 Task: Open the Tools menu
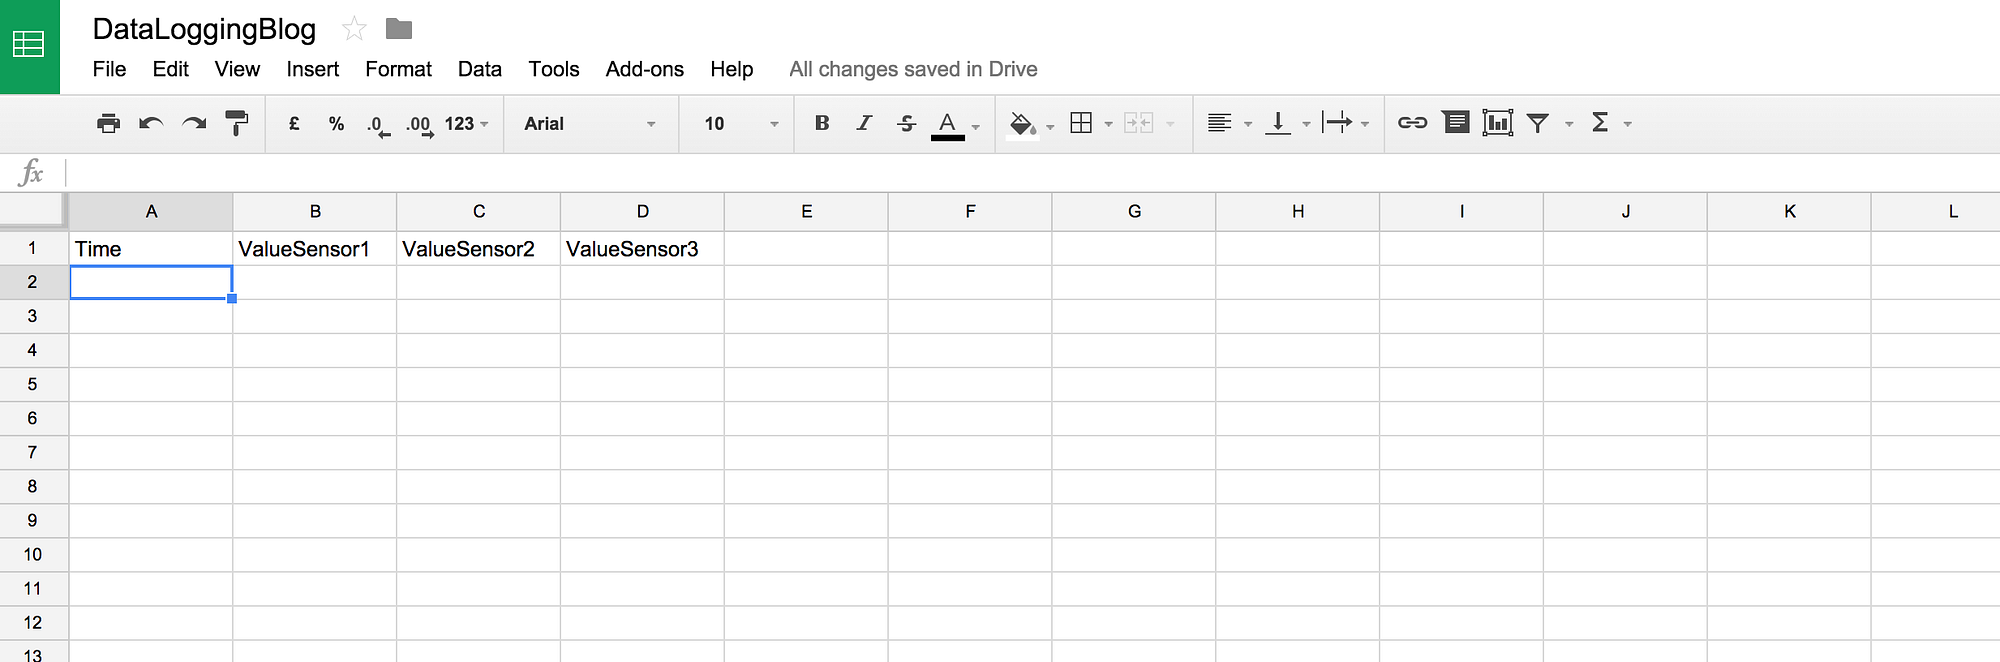coord(554,69)
